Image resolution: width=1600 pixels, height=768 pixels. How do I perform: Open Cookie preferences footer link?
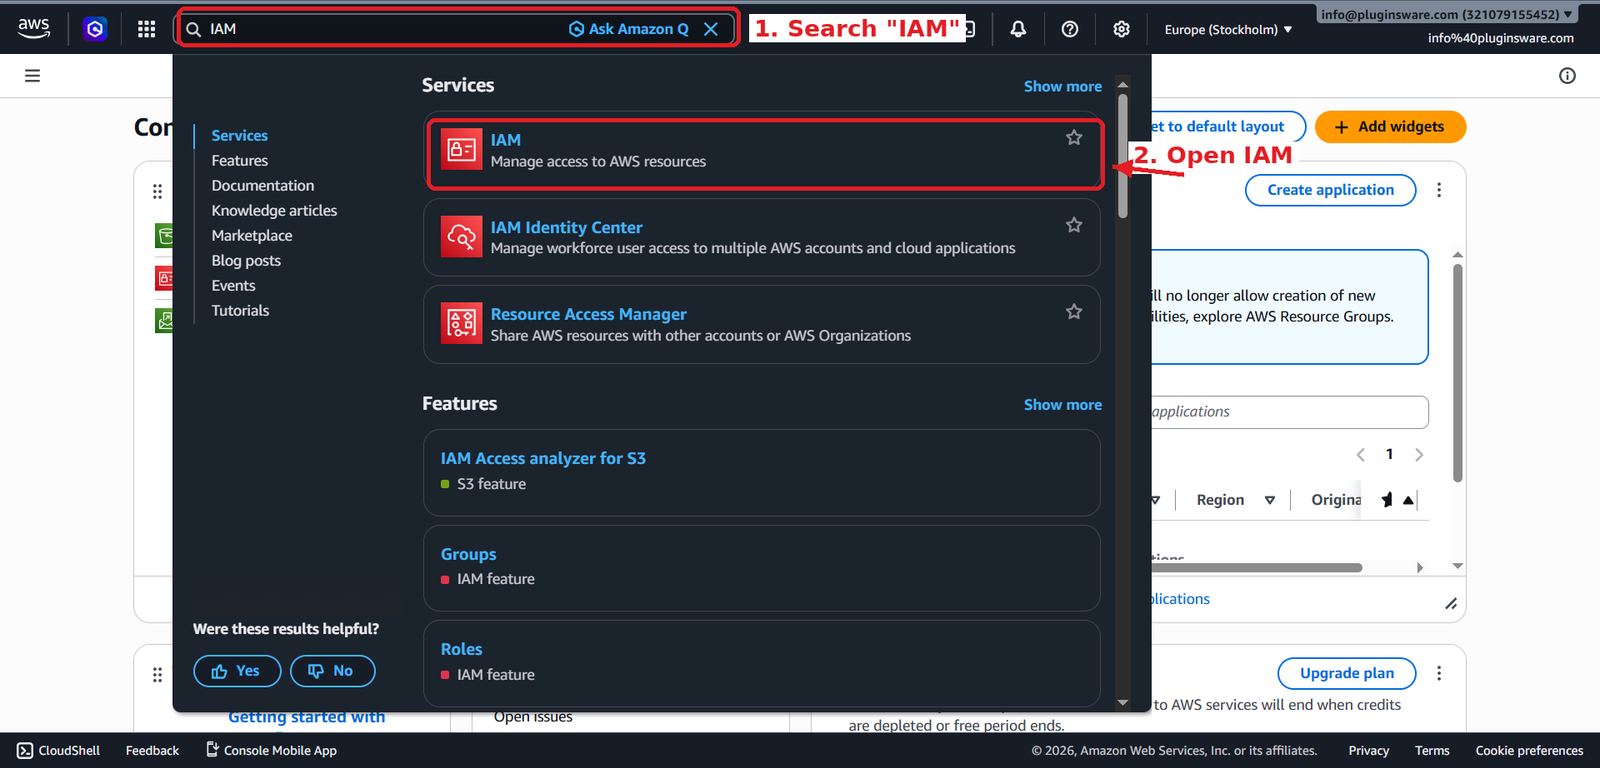pyautogui.click(x=1529, y=751)
